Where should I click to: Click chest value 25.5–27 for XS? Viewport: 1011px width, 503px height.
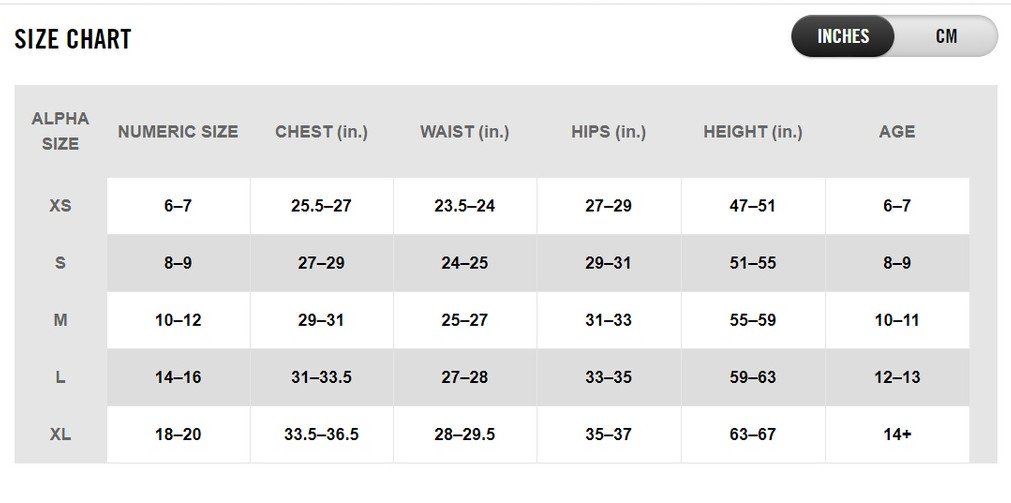[321, 206]
